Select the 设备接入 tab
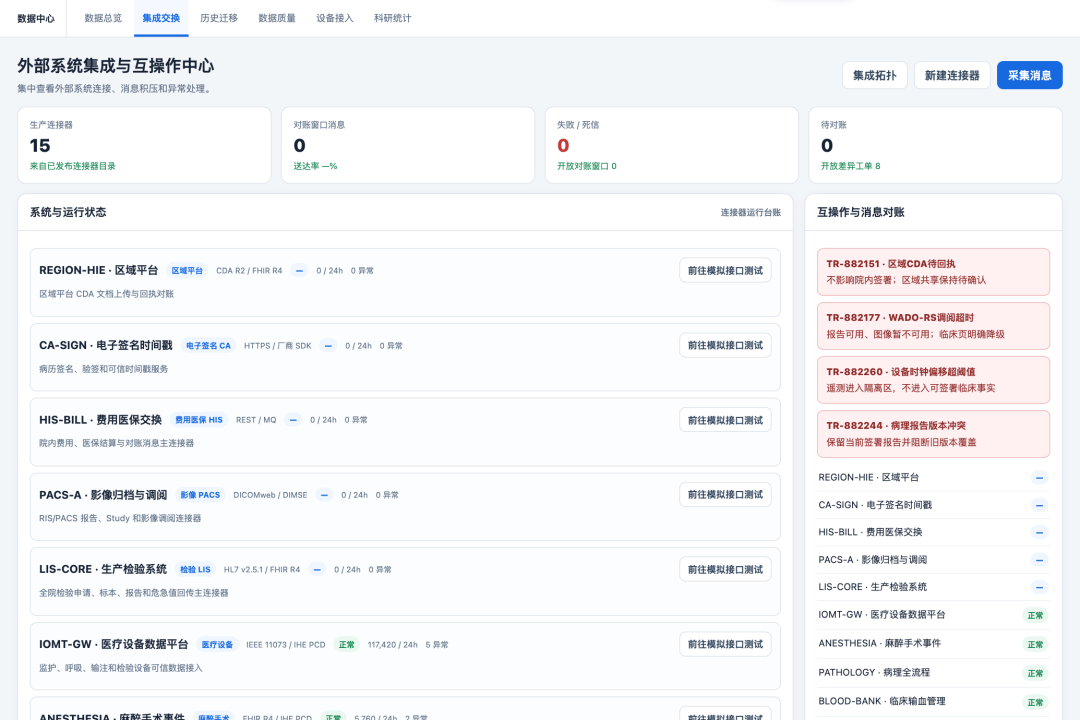This screenshot has width=1080, height=720. pyautogui.click(x=335, y=19)
